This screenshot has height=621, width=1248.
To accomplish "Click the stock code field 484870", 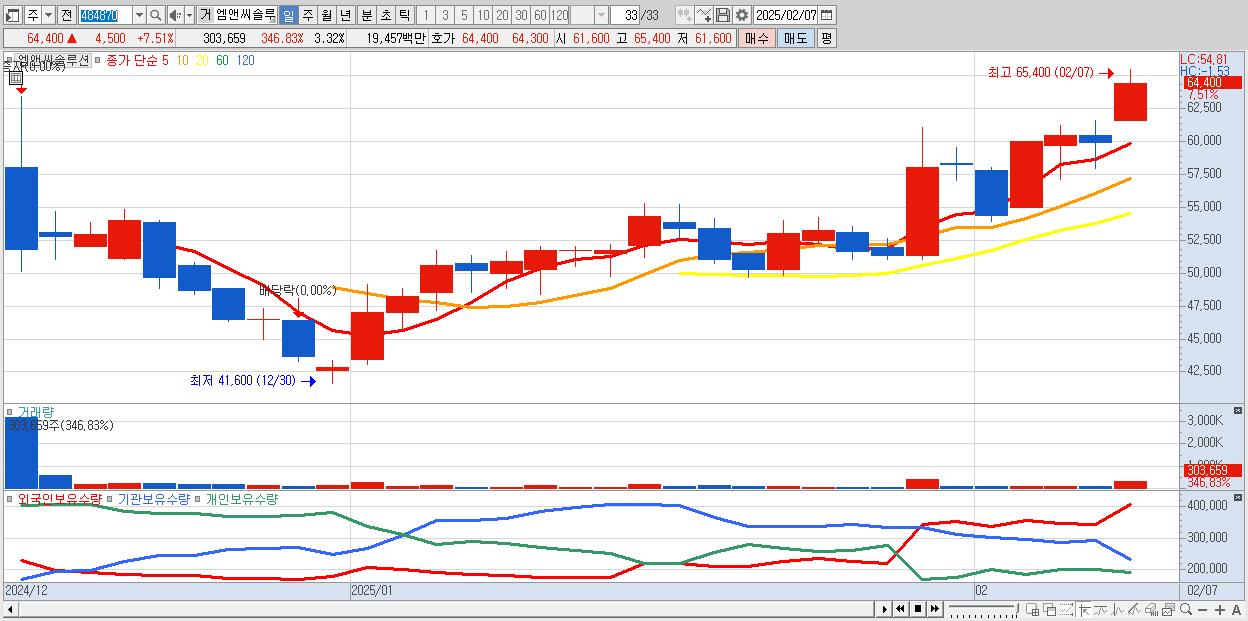I will 105,15.
